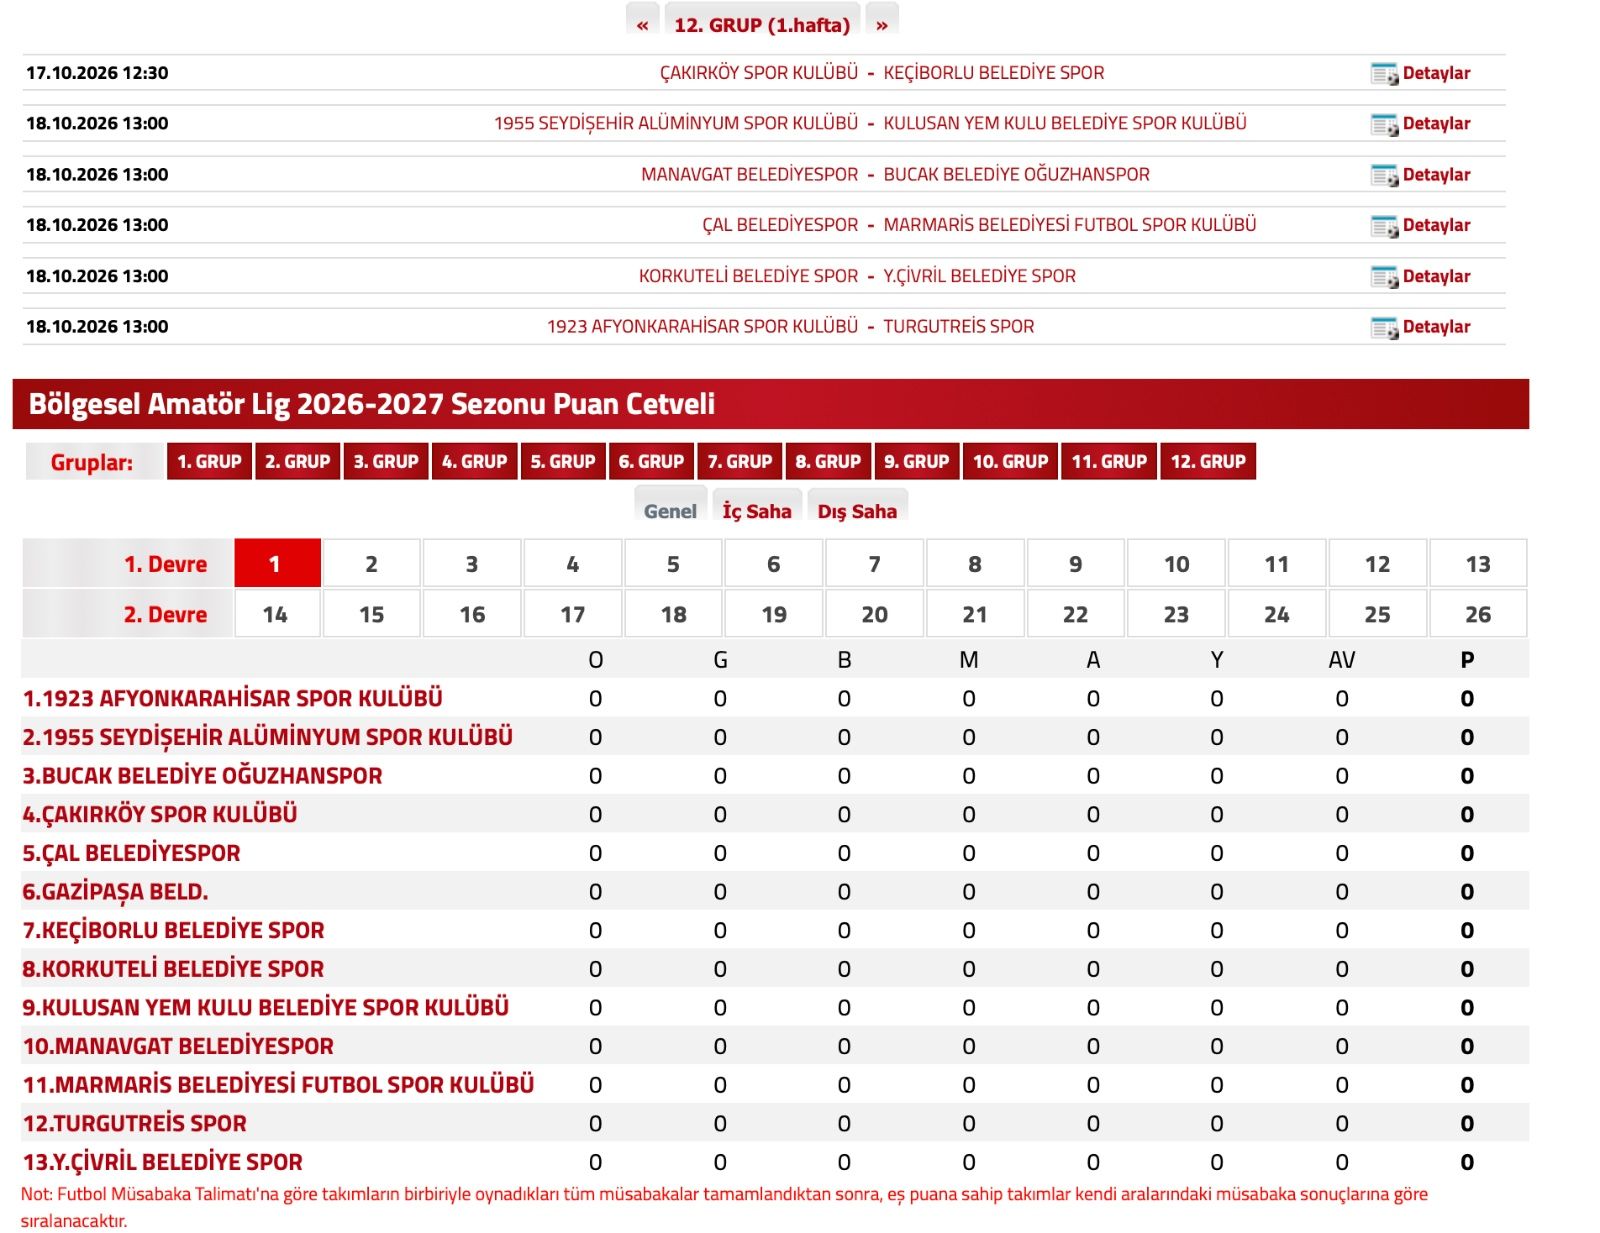Switch to Dış Saha standings
This screenshot has width=1600, height=1233.
pyautogui.click(x=857, y=510)
